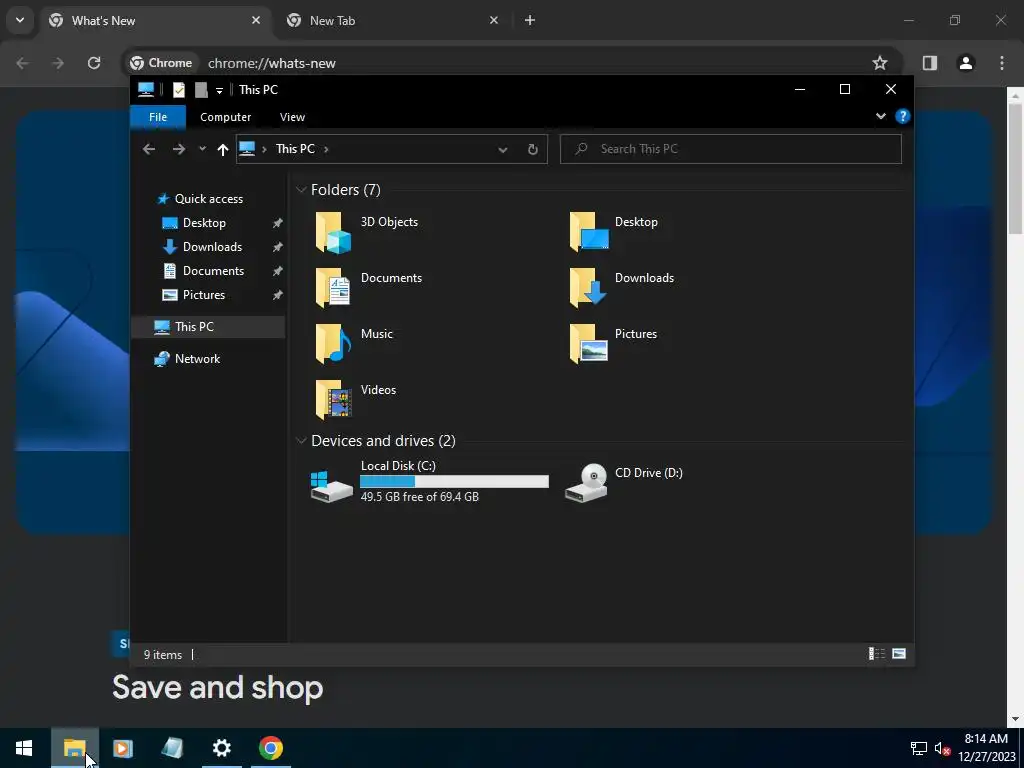The image size is (1024, 768).
Task: Click File Explorer taskbar icon
Action: (74, 748)
